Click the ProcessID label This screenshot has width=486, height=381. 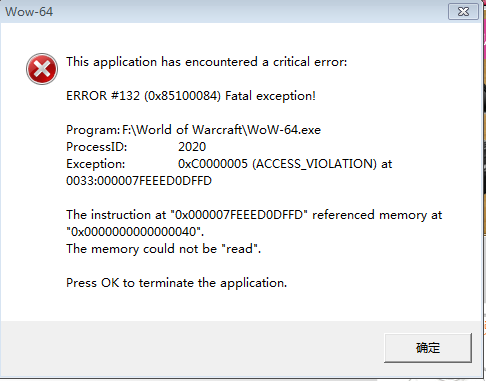(97, 147)
